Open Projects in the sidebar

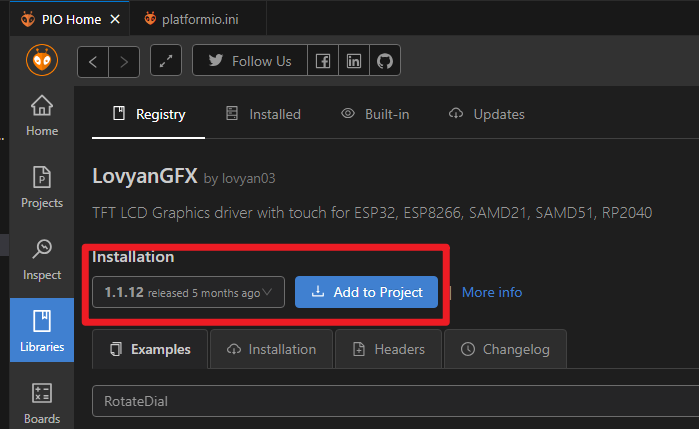(42, 187)
